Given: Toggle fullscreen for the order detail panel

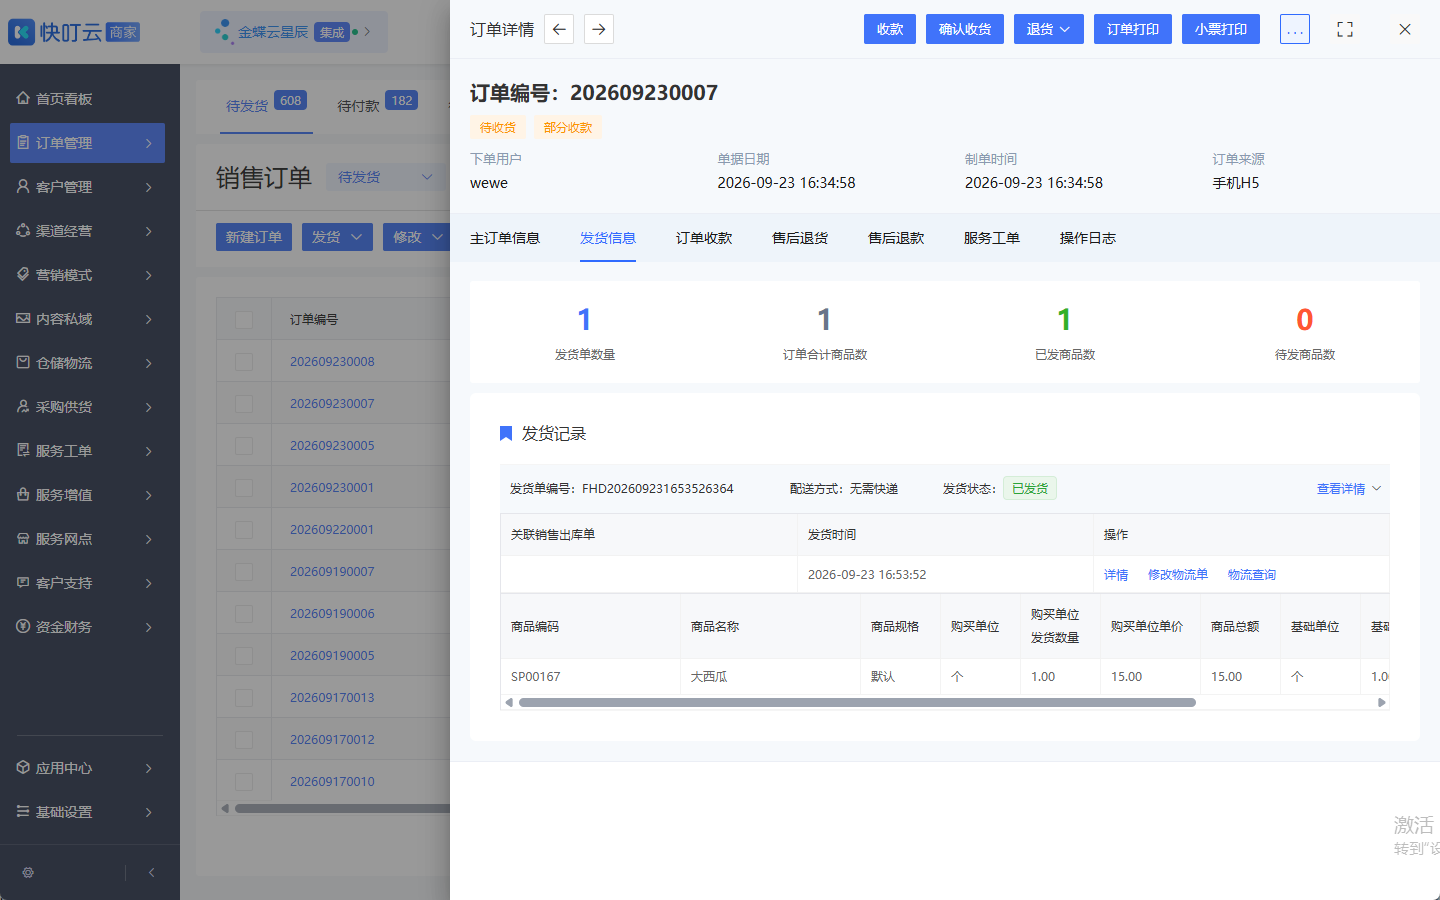Looking at the screenshot, I should point(1345,29).
